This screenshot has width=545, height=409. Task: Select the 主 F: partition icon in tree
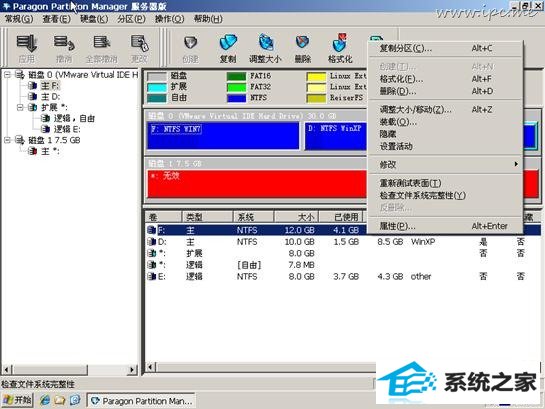pos(33,85)
